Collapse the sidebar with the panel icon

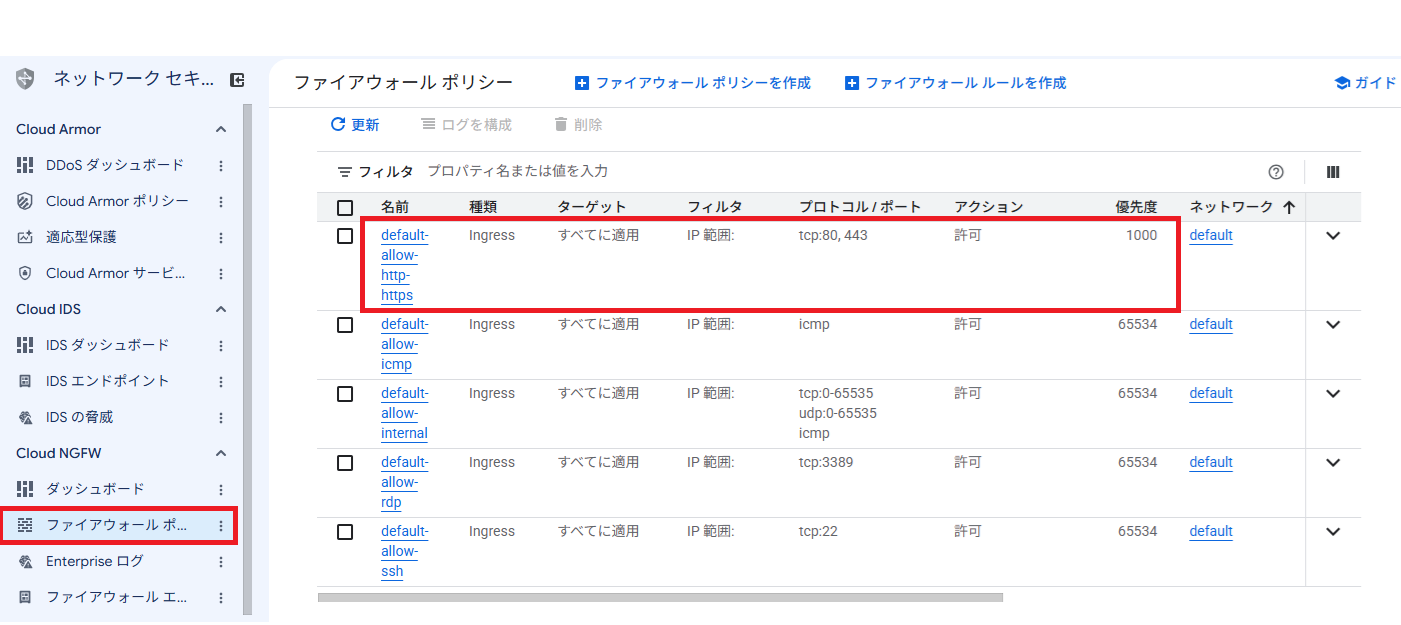pos(237,80)
